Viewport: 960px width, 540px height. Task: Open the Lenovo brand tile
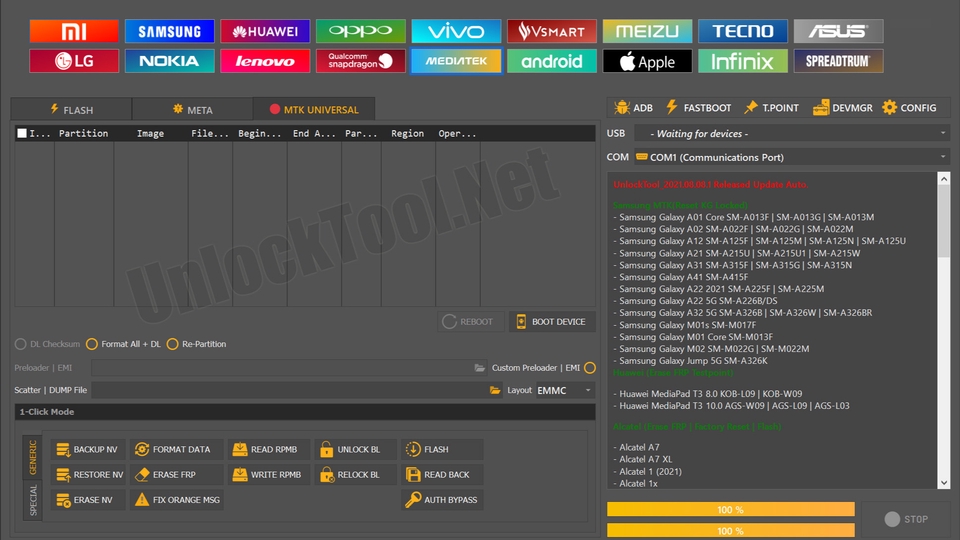(x=265, y=61)
